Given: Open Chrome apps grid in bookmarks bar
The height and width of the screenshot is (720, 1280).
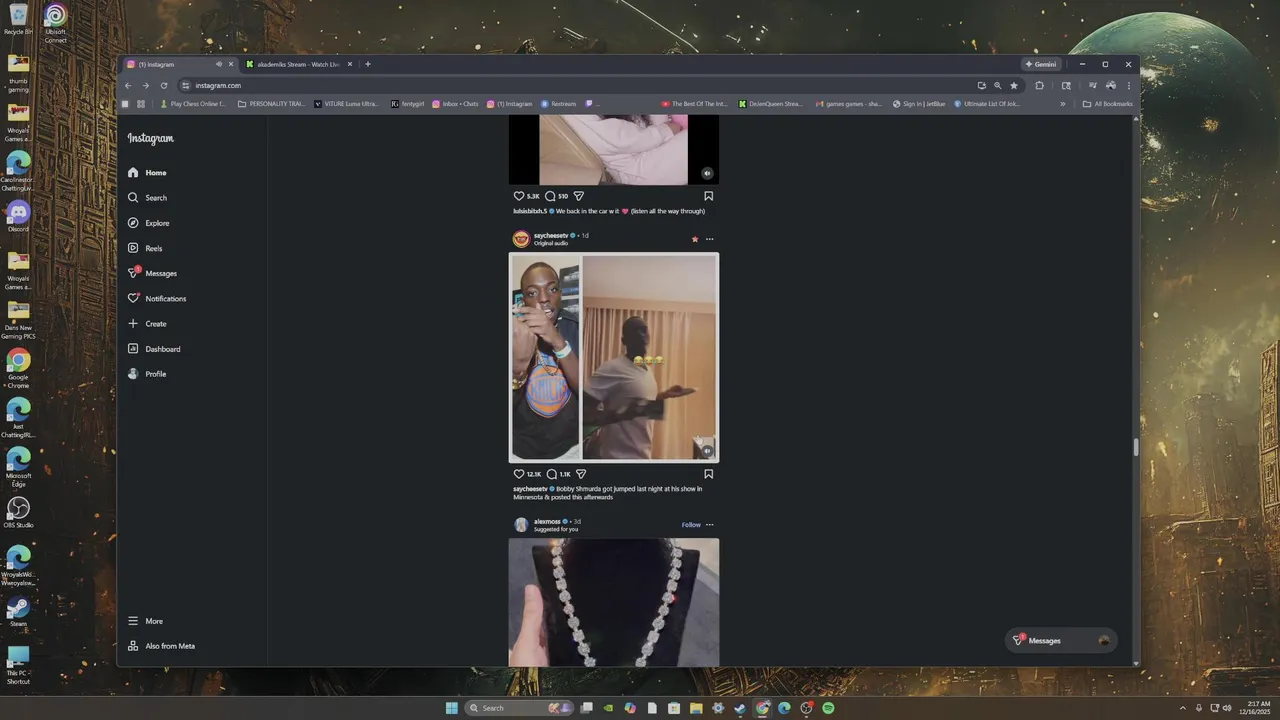Looking at the screenshot, I should pyautogui.click(x=141, y=104).
